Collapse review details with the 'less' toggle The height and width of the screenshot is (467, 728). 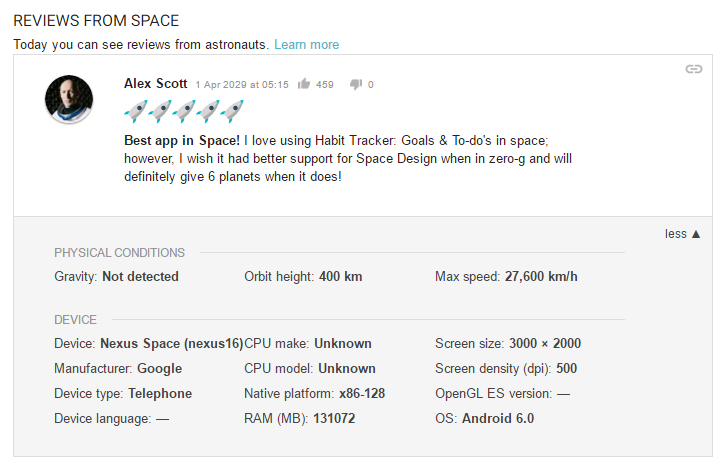coord(682,234)
